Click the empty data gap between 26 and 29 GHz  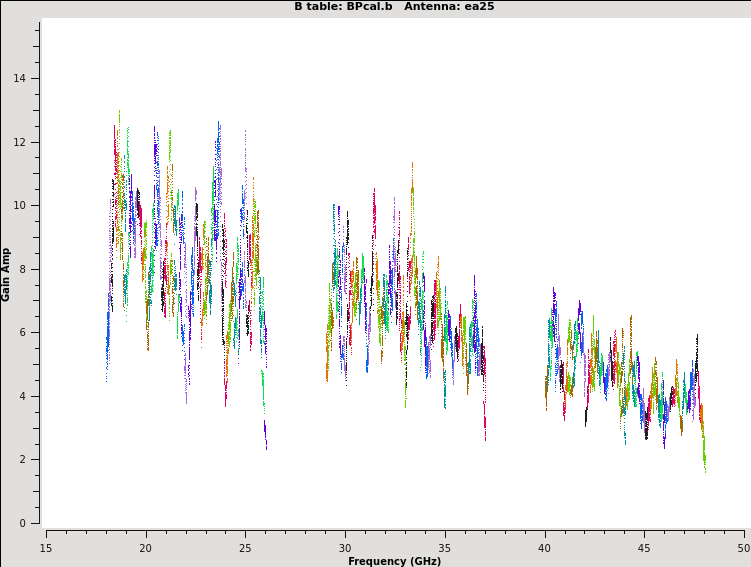[296, 300]
